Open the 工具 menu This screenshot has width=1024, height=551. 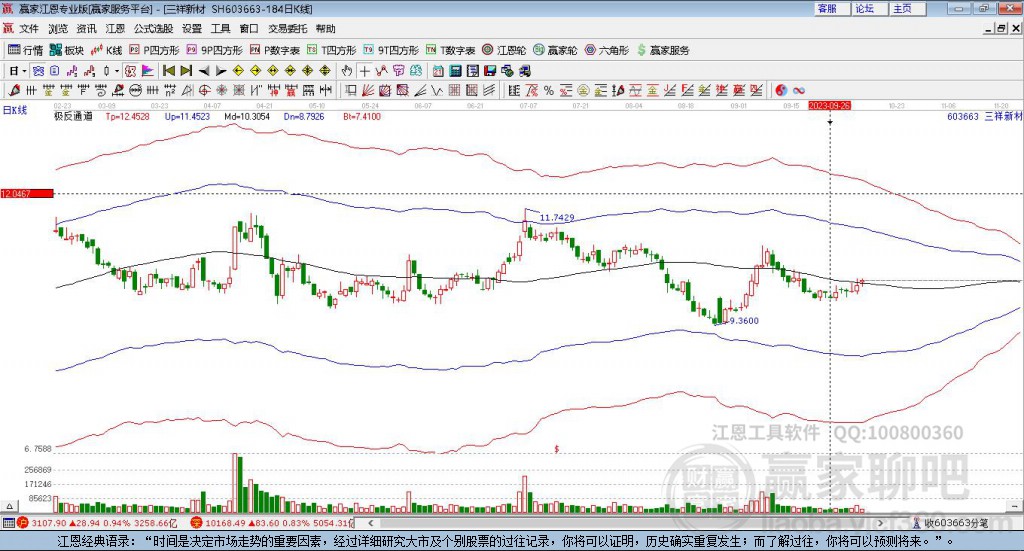tap(220, 29)
